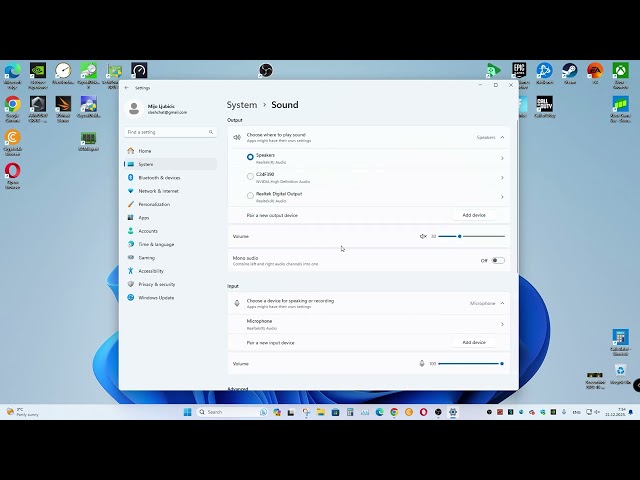This screenshot has height=480, width=640.
Task: Open Time & language settings
Action: (170, 244)
